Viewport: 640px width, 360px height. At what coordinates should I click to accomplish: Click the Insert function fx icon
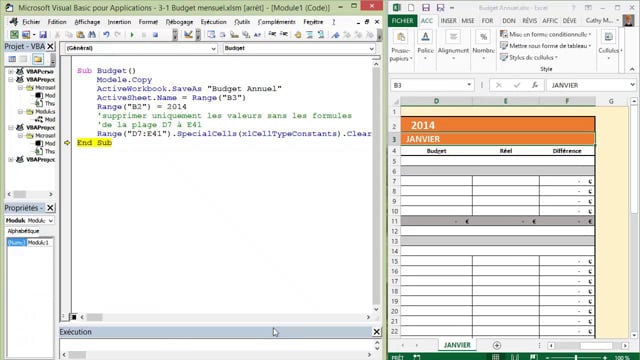click(535, 85)
